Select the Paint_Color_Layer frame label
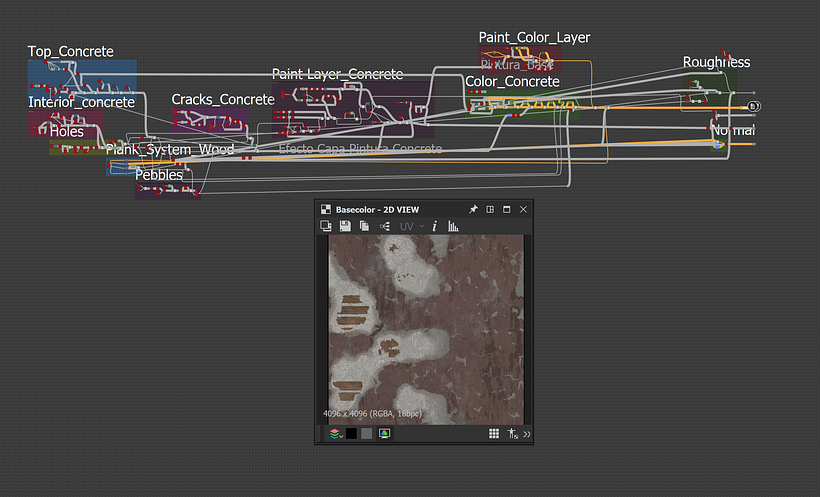 (534, 38)
